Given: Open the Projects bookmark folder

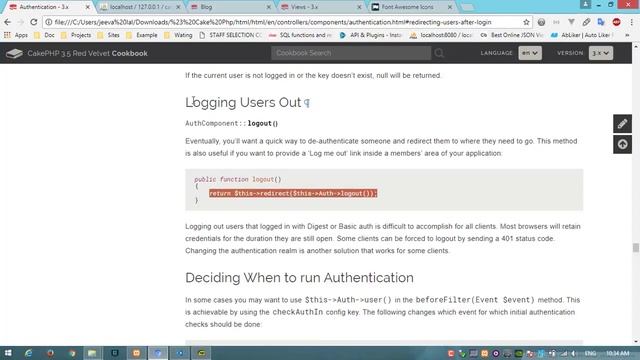Looking at the screenshot, I should coord(76,36).
